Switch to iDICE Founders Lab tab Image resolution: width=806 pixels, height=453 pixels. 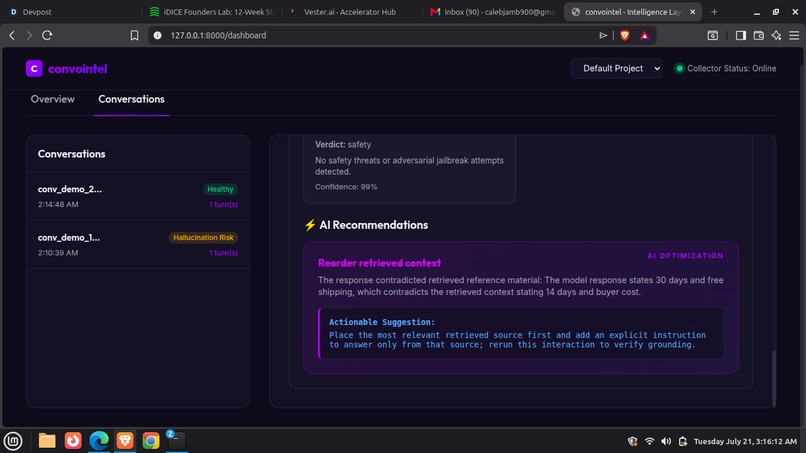point(212,12)
